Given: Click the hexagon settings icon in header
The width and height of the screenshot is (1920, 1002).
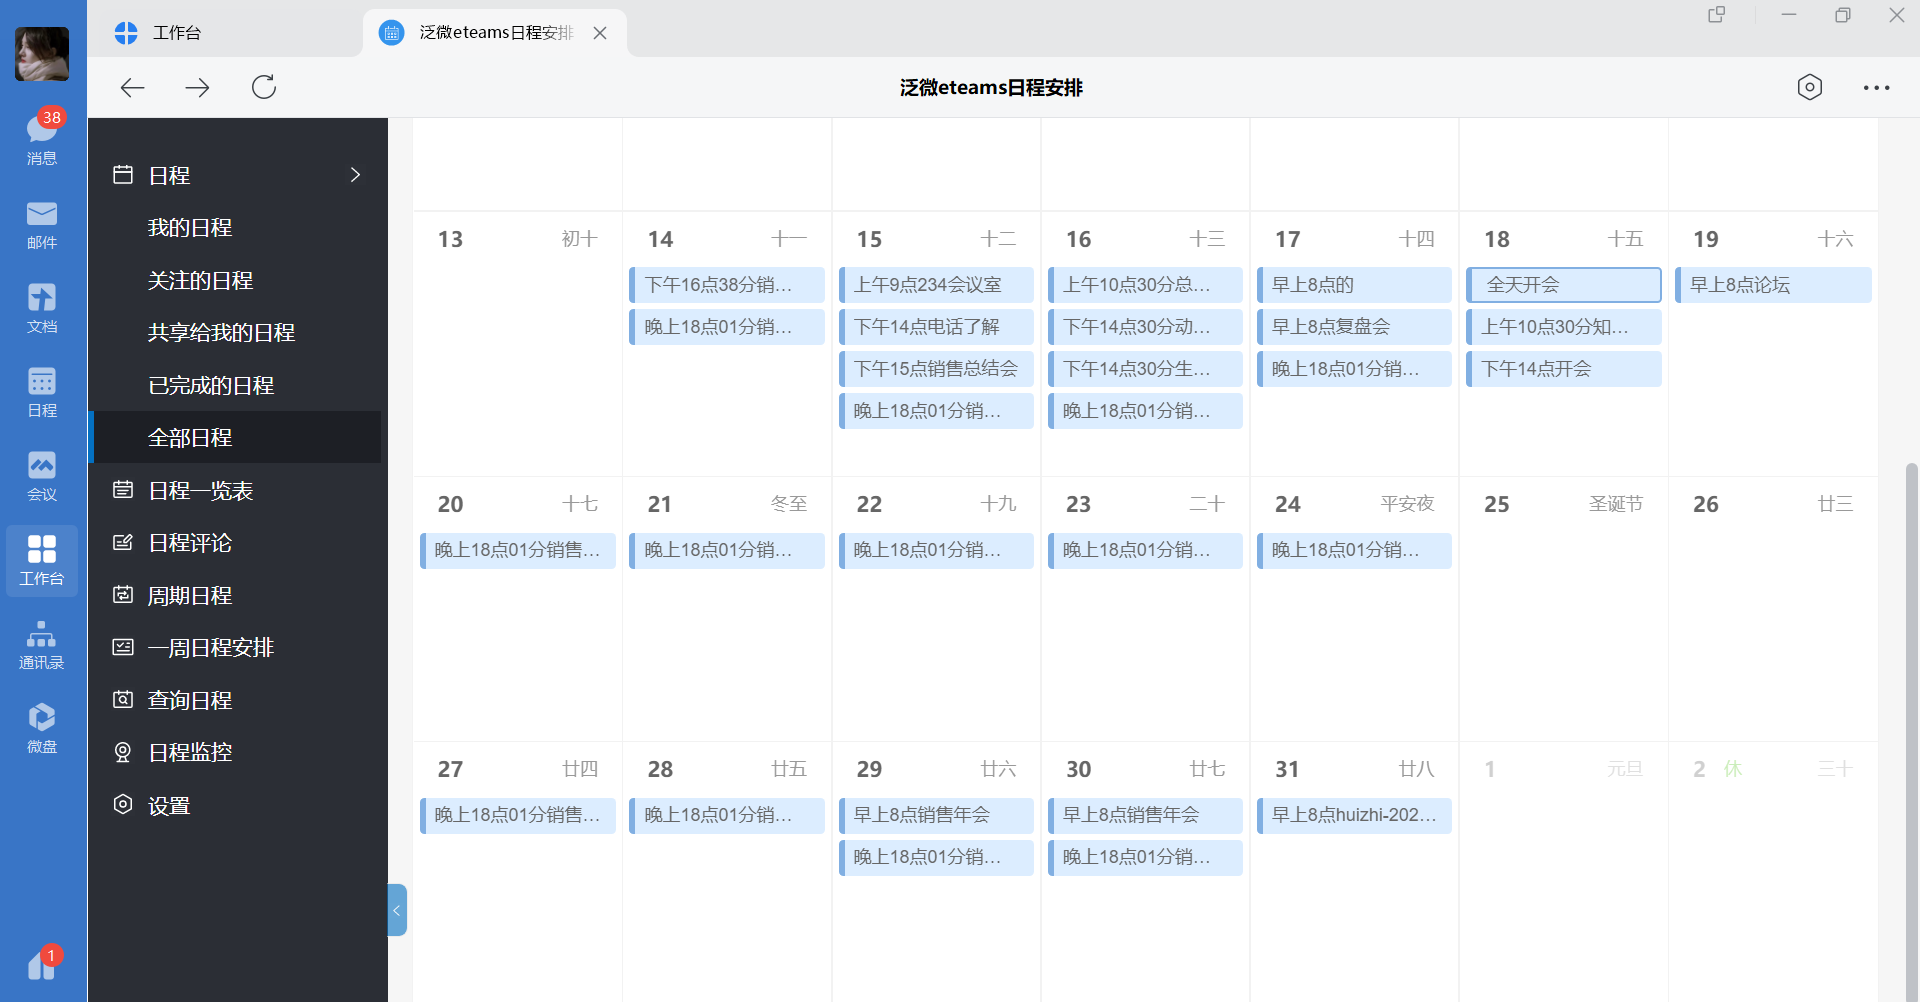Looking at the screenshot, I should point(1809,88).
